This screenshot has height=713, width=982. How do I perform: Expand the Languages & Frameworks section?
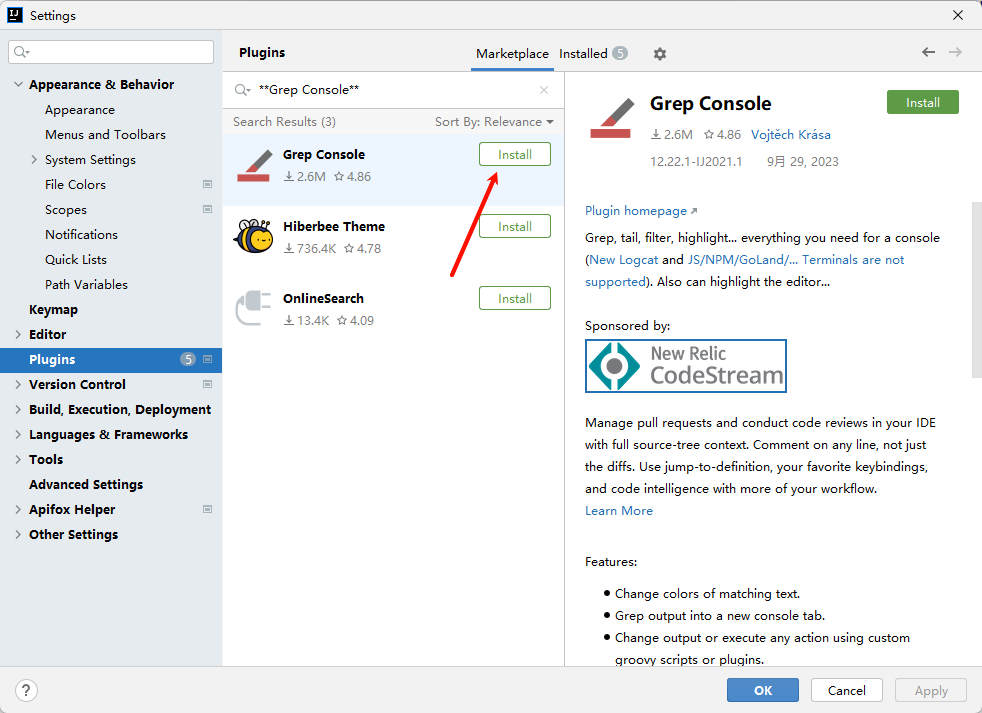[18, 435]
